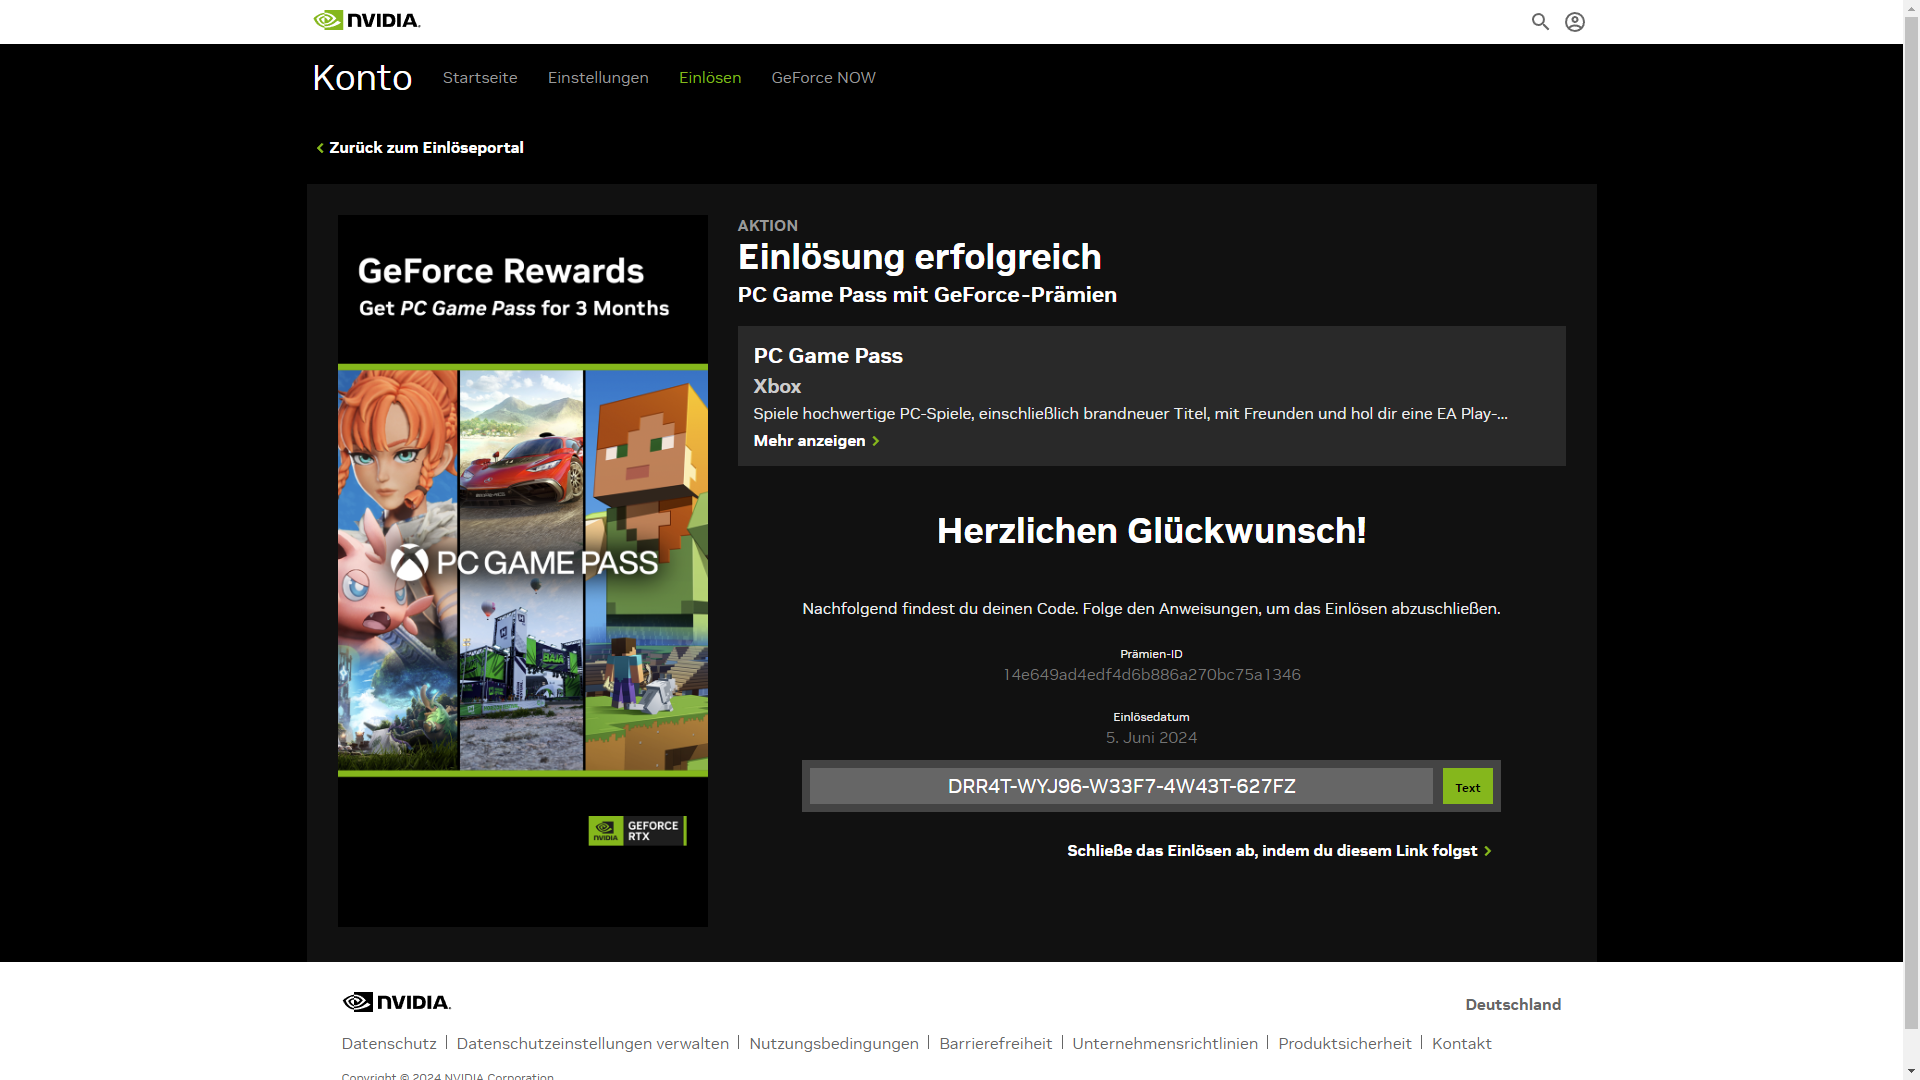Go to Startseite tab
Screen dimensions: 1920x1080
tap(480, 78)
